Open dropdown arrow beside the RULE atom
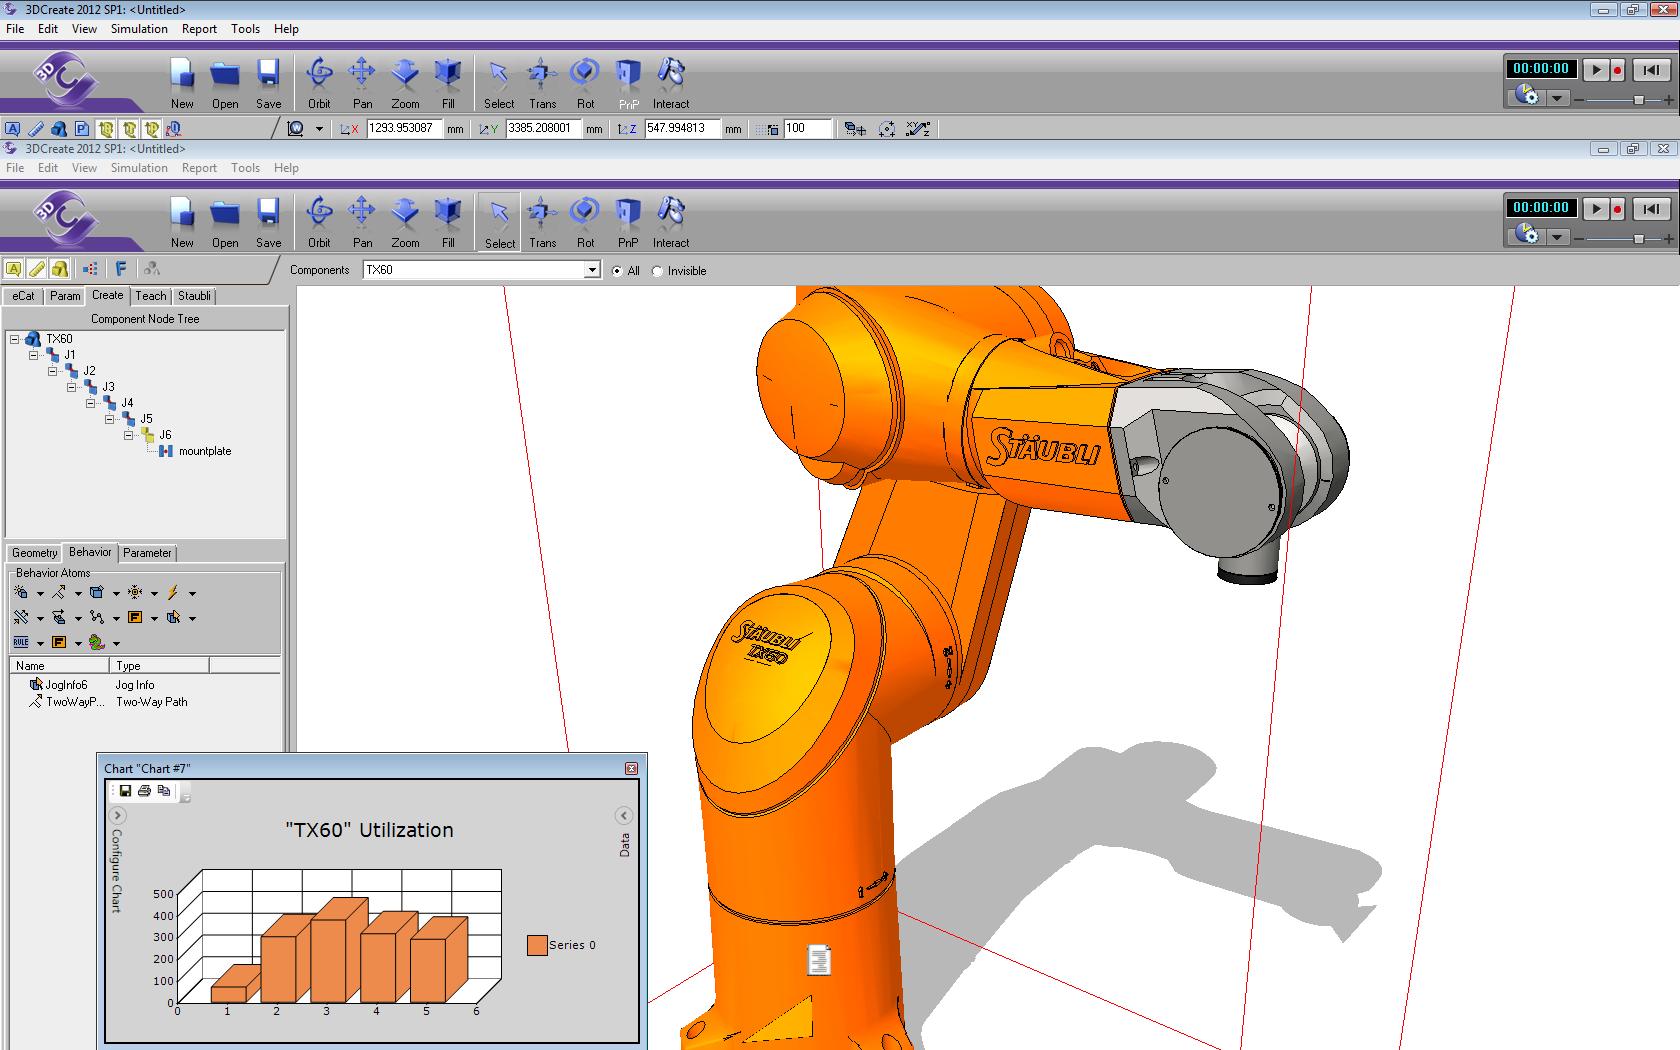Viewport: 1680px width, 1050px height. [40, 643]
